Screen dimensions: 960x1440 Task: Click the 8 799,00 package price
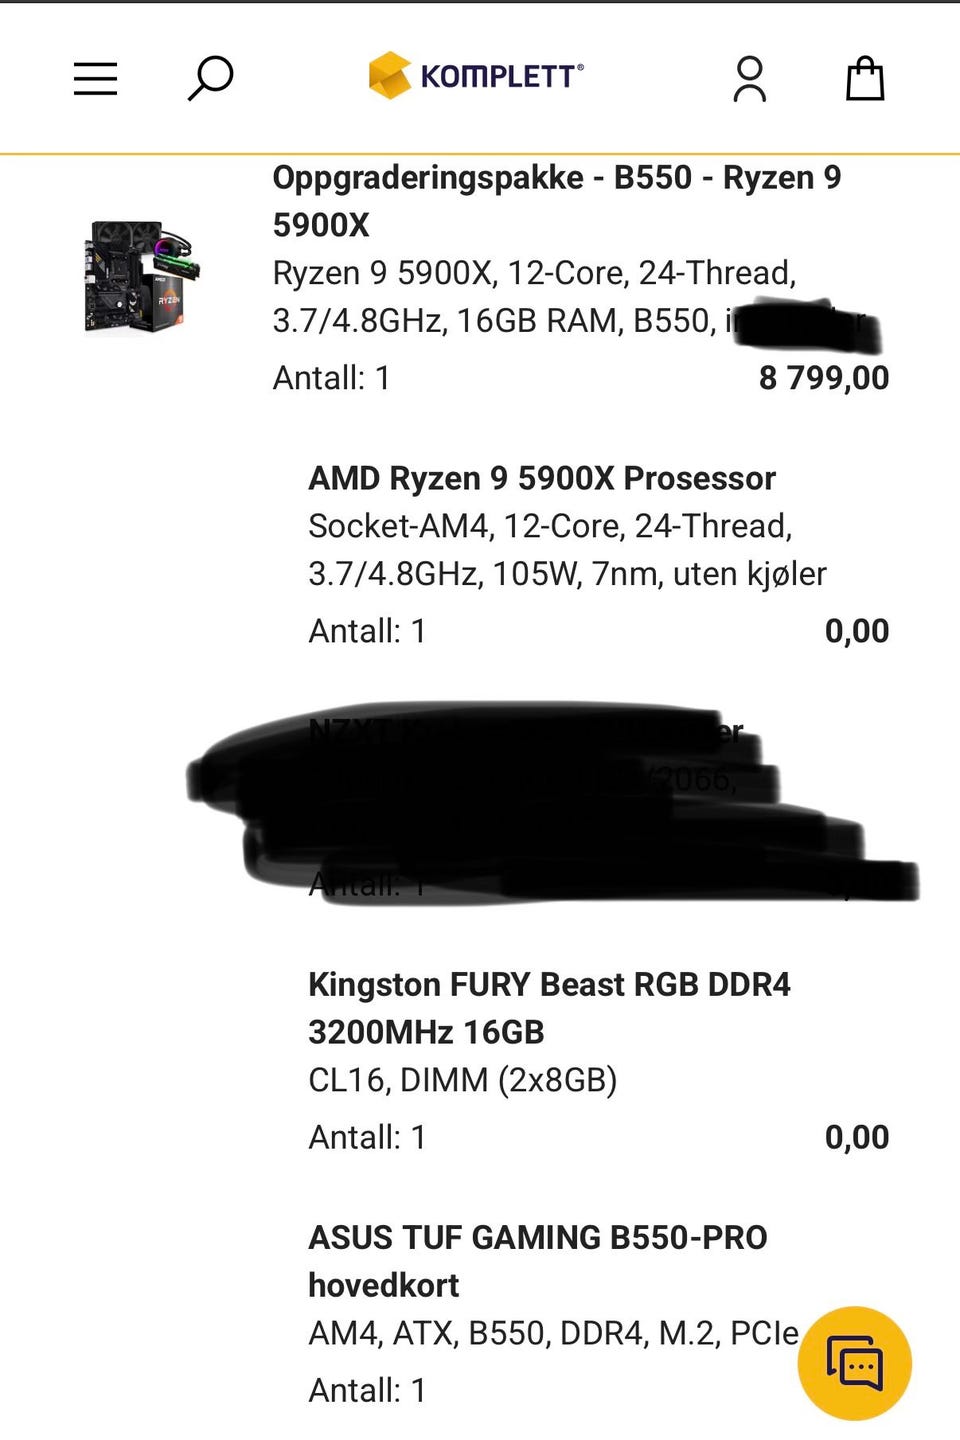824,378
